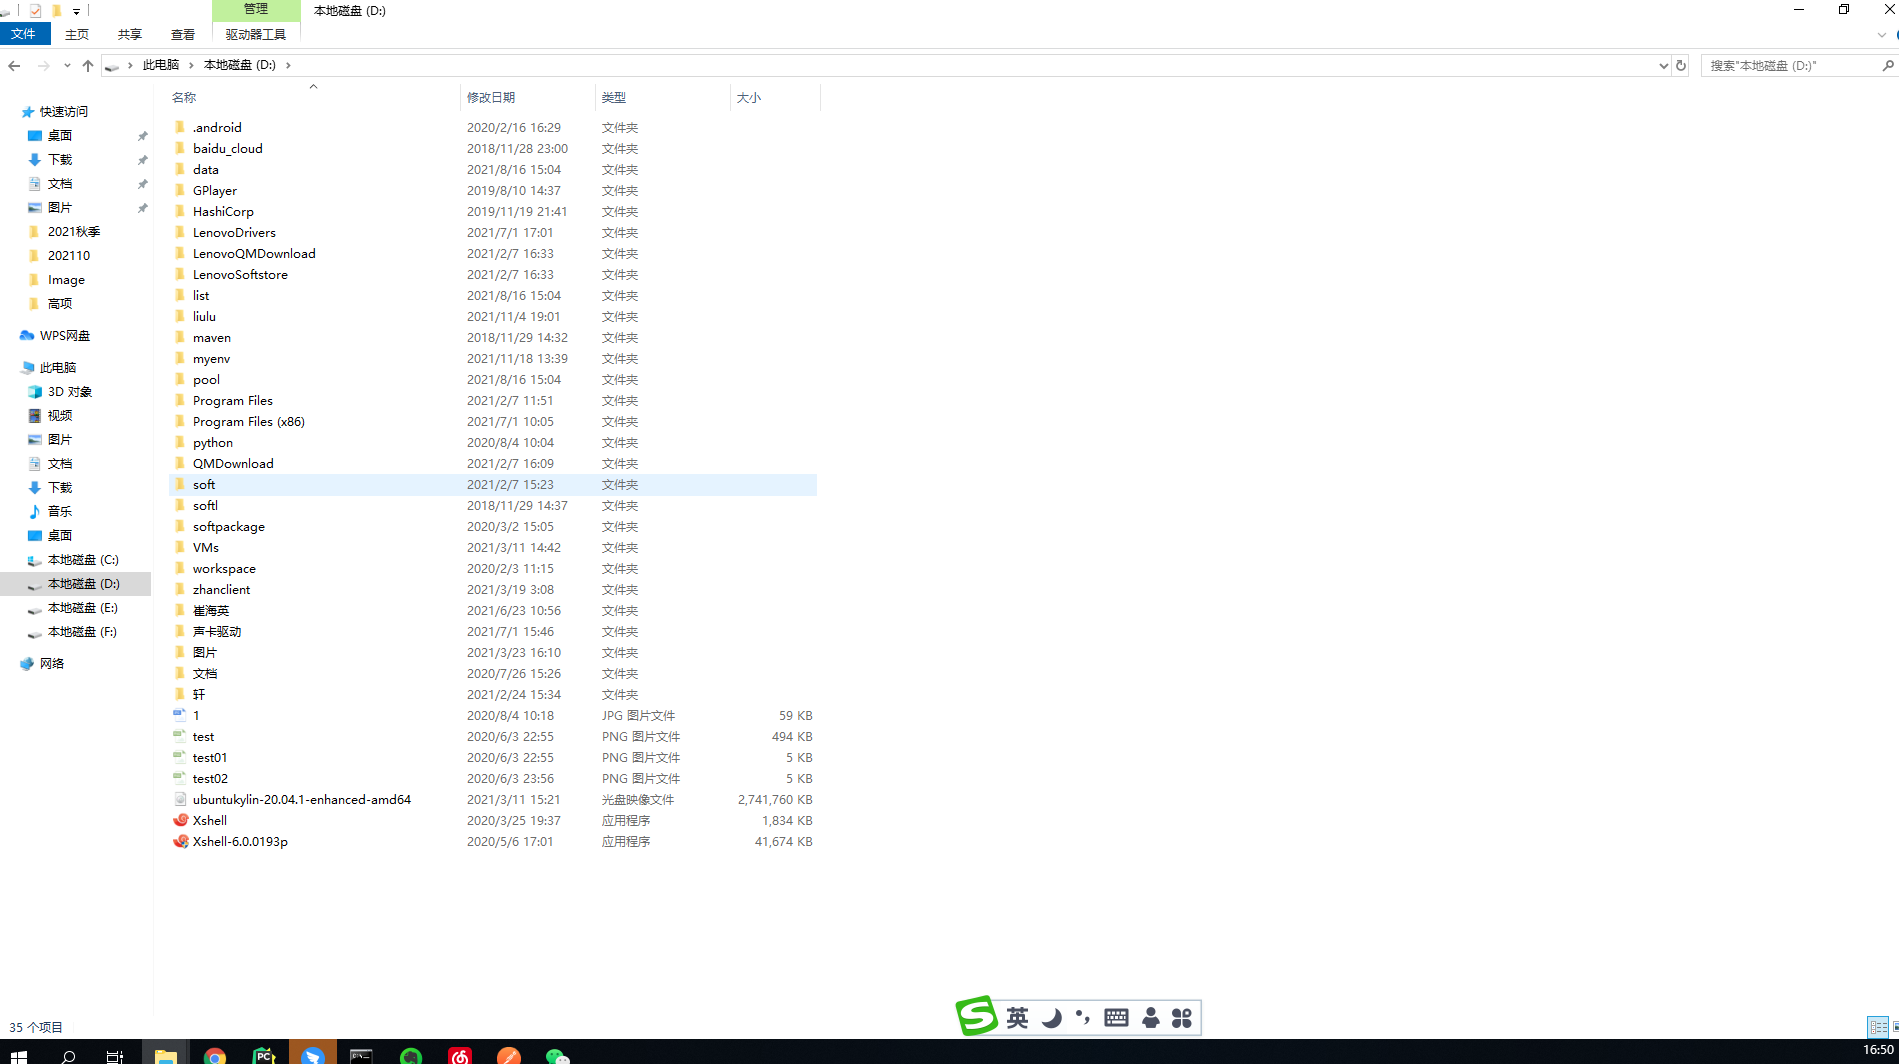Select 3D 对象 under 此电脑
The image size is (1899, 1064).
pyautogui.click(x=70, y=392)
